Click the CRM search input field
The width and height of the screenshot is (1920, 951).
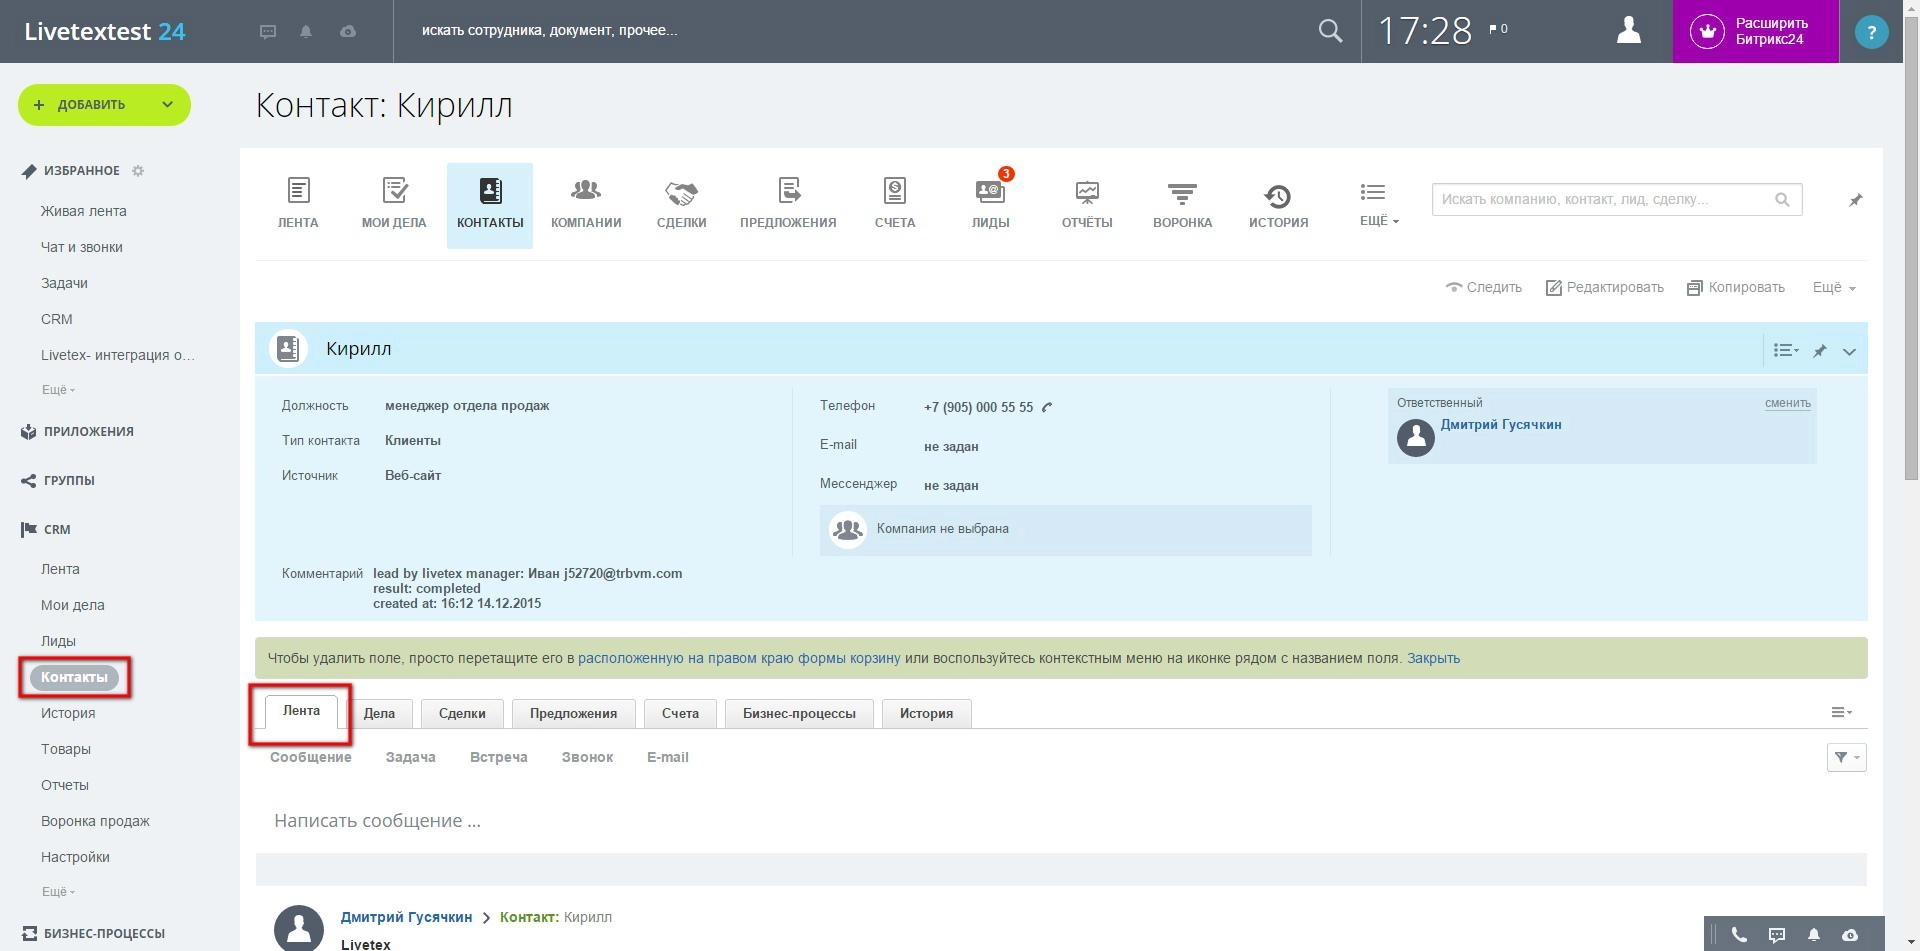[x=1604, y=200]
